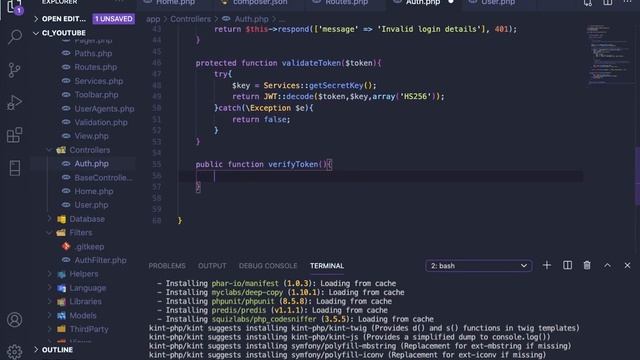Switch to the Debug Console tab
Viewport: 640px width, 360px height.
click(268, 266)
